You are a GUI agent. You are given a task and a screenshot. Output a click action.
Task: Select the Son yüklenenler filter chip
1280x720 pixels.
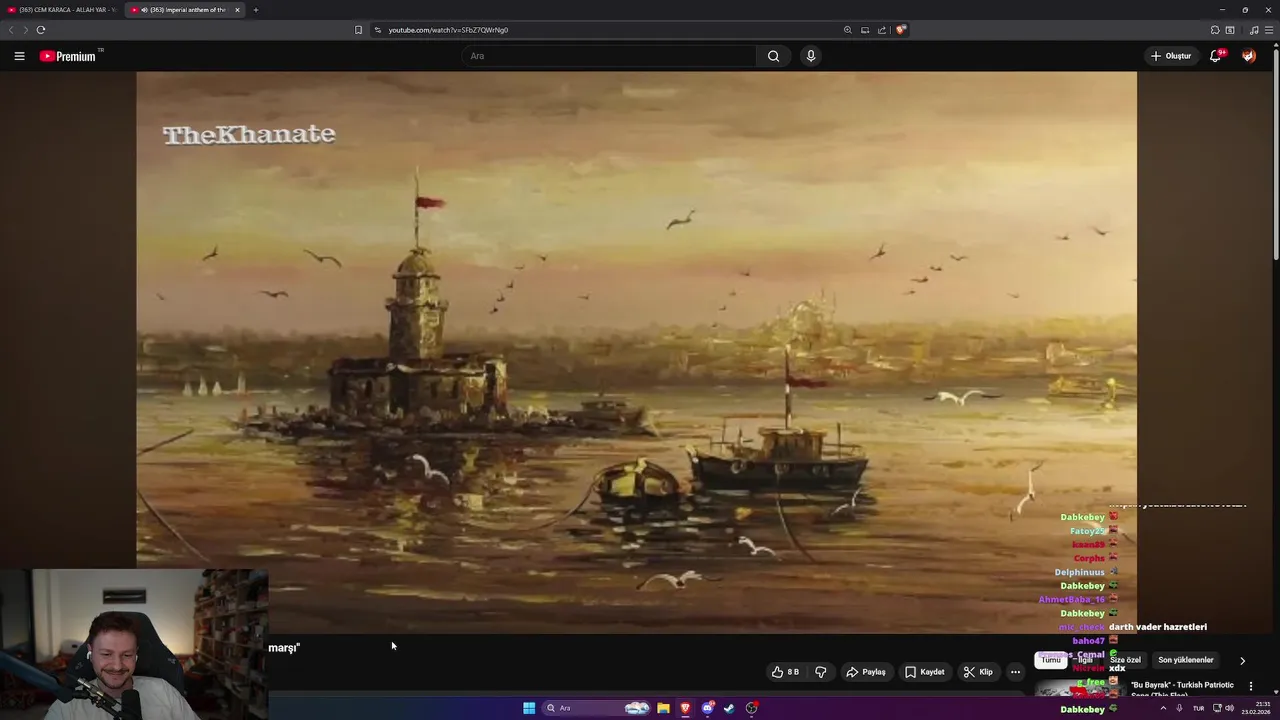[1185, 660]
